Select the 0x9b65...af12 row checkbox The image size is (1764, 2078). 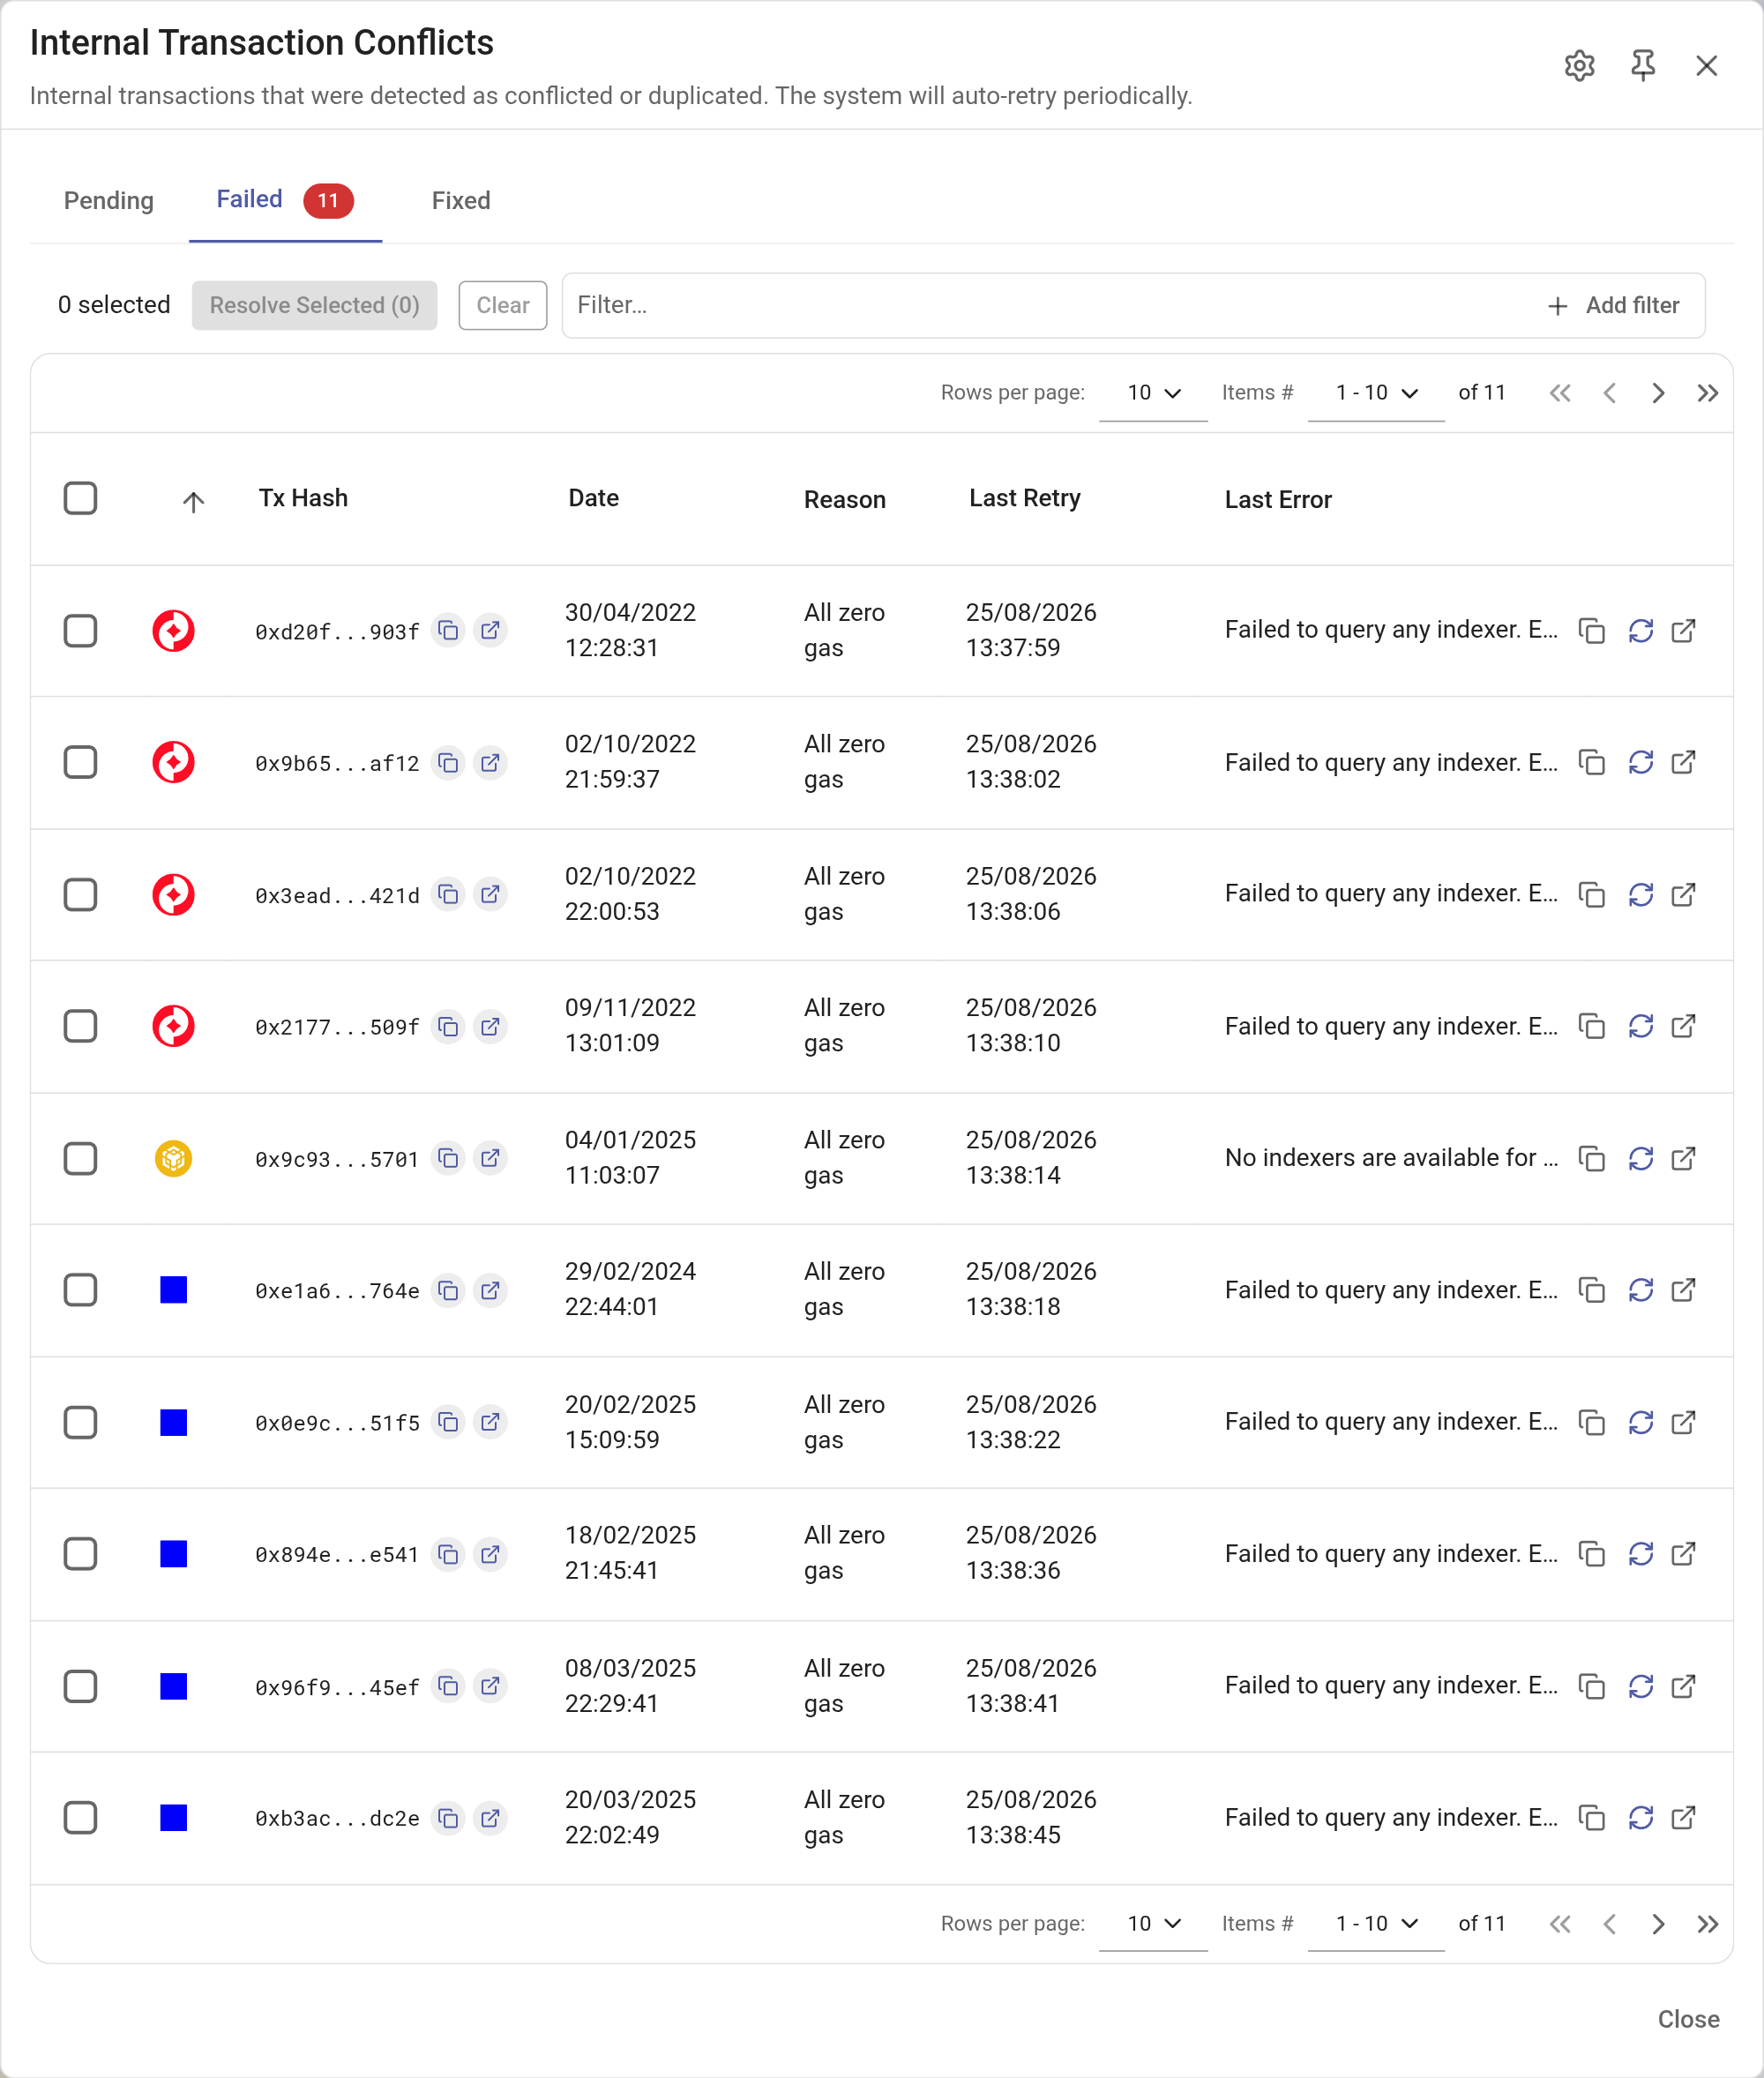click(x=80, y=763)
